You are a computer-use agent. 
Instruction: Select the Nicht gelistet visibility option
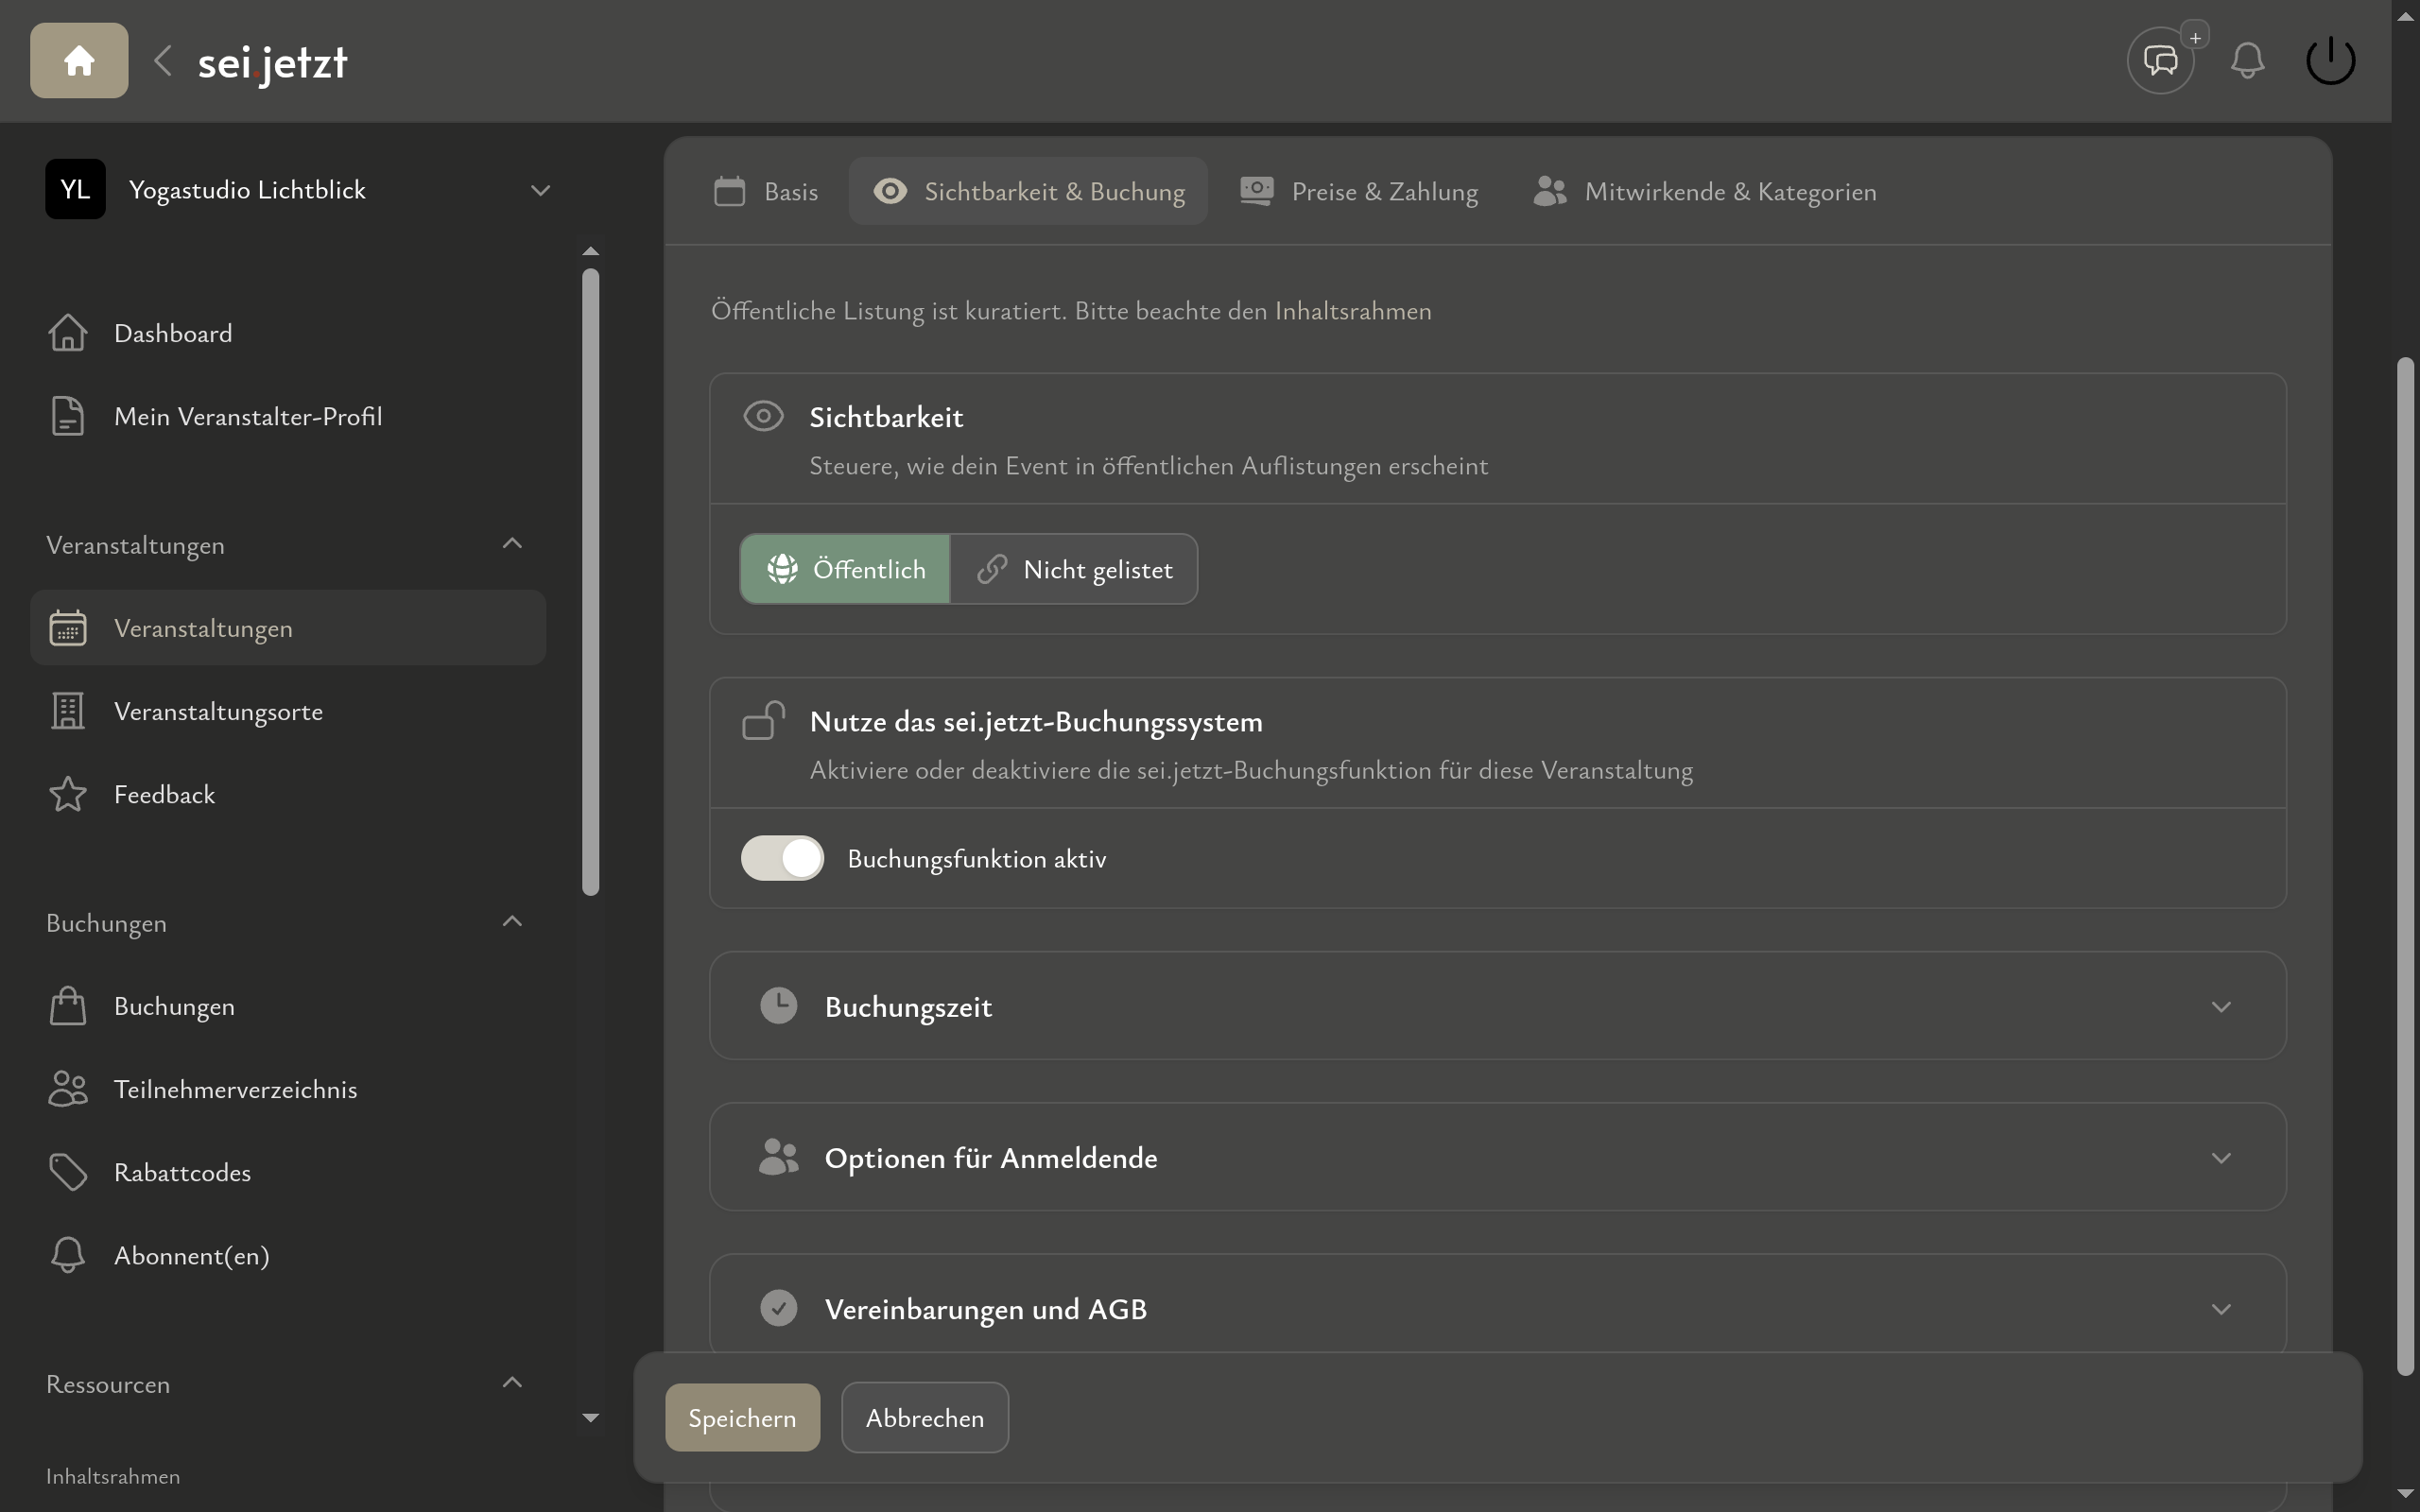1074,569
